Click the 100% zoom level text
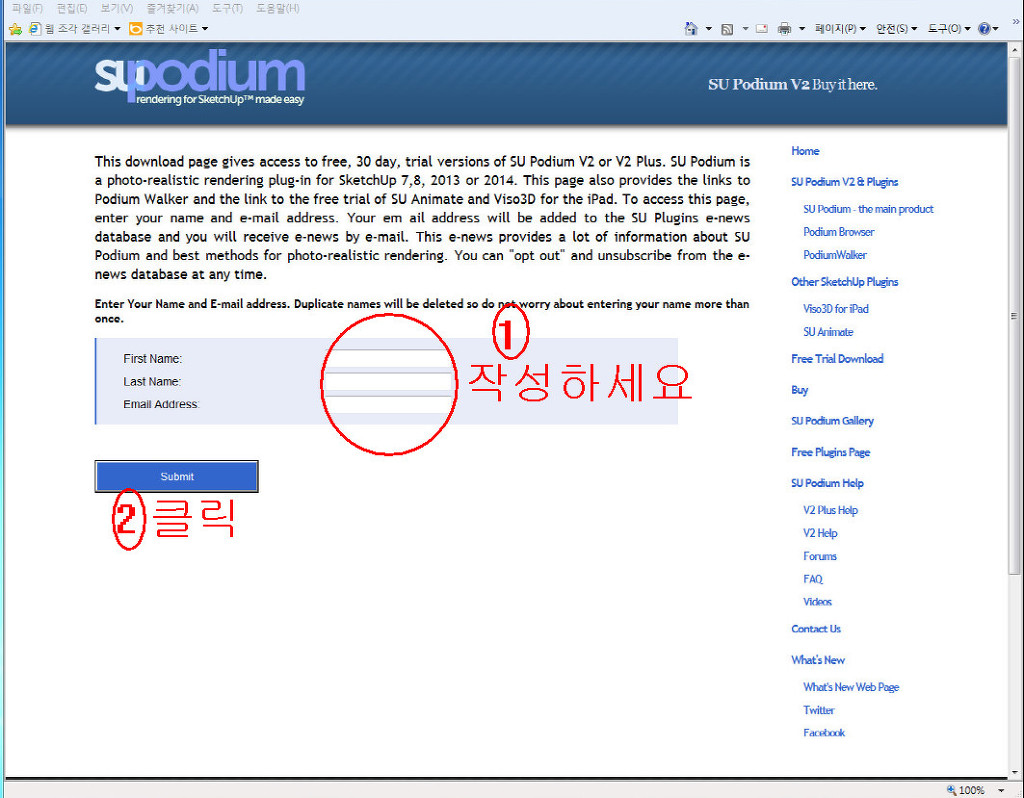1024x798 pixels. [972, 791]
